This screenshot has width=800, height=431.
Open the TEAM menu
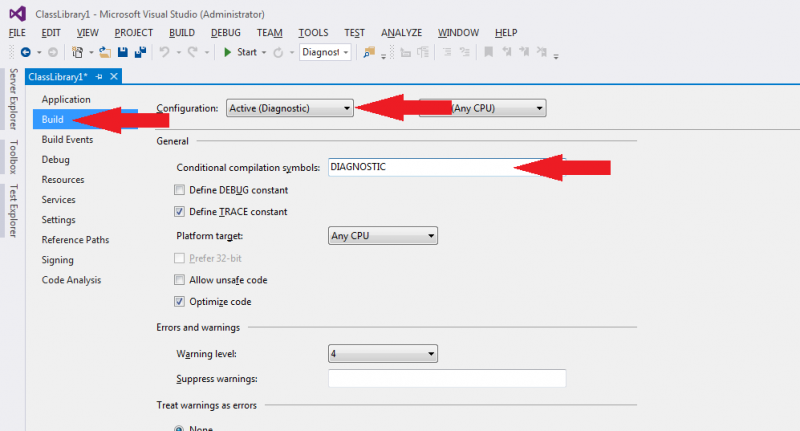click(x=269, y=33)
